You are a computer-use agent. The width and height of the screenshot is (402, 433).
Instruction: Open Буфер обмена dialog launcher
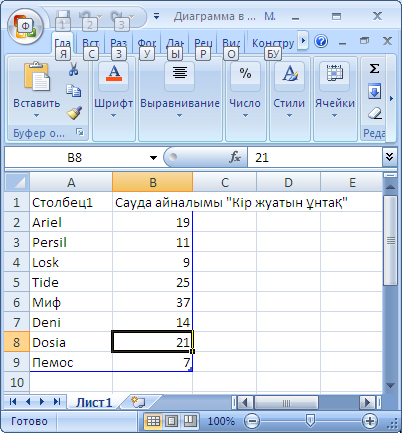[x=80, y=132]
